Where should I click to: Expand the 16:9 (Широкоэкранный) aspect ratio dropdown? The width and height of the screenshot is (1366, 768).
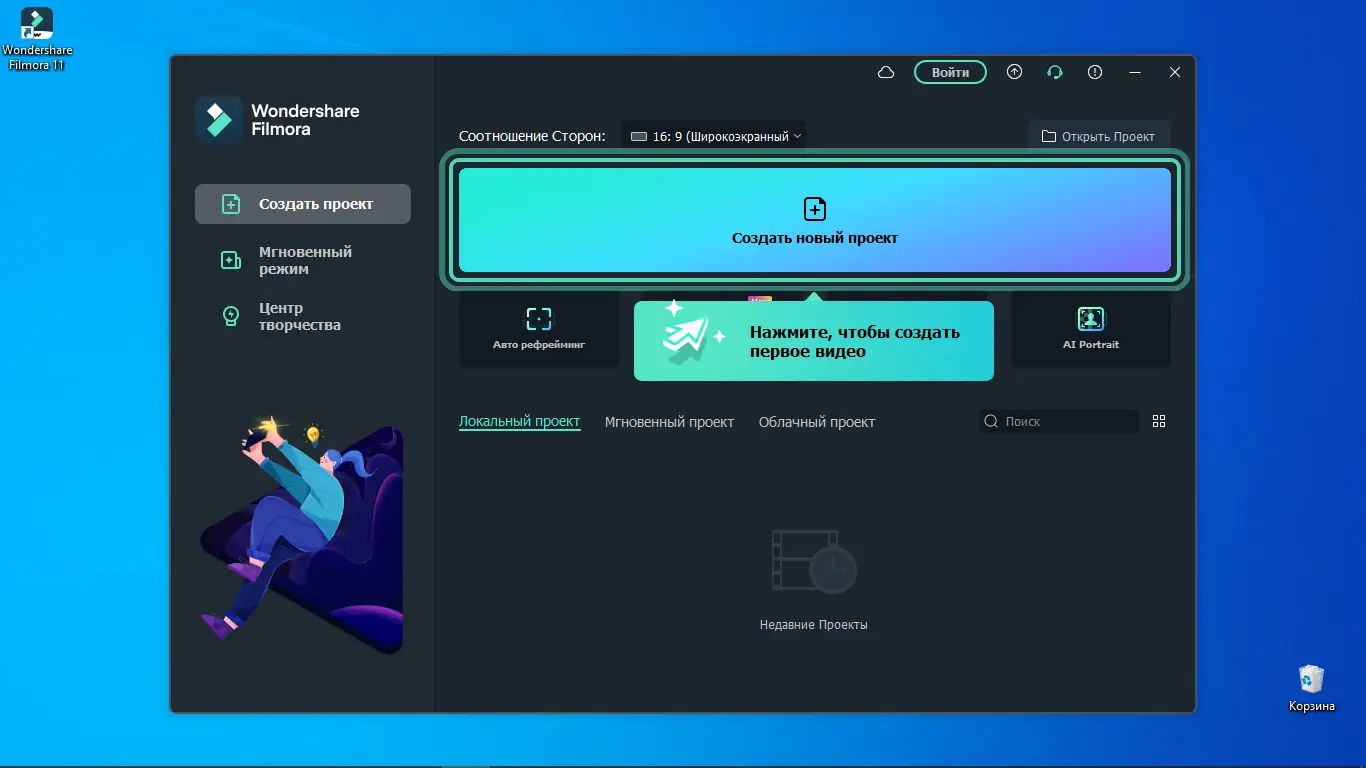pos(714,136)
